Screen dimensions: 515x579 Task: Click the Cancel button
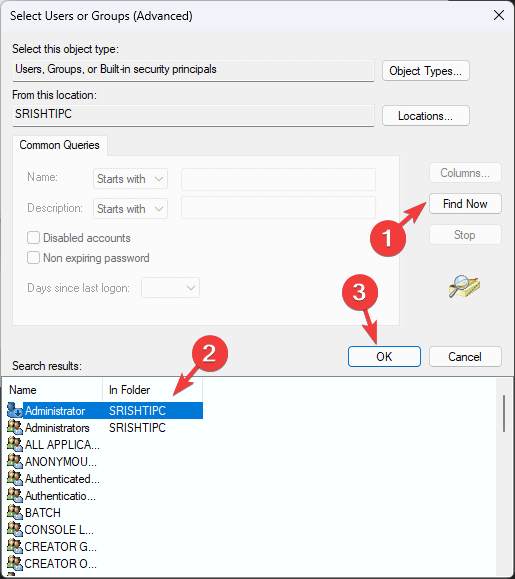click(x=465, y=356)
